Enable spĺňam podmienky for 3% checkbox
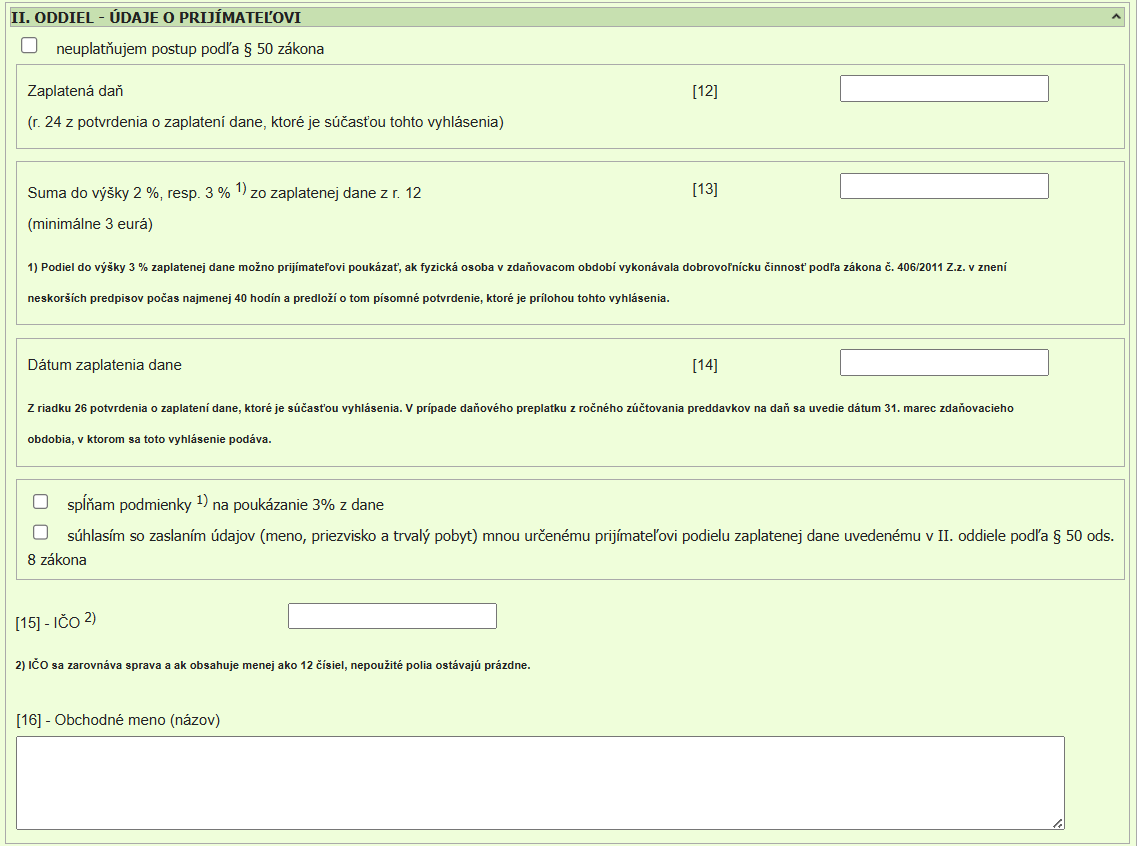The width and height of the screenshot is (1142, 846). pyautogui.click(x=41, y=502)
